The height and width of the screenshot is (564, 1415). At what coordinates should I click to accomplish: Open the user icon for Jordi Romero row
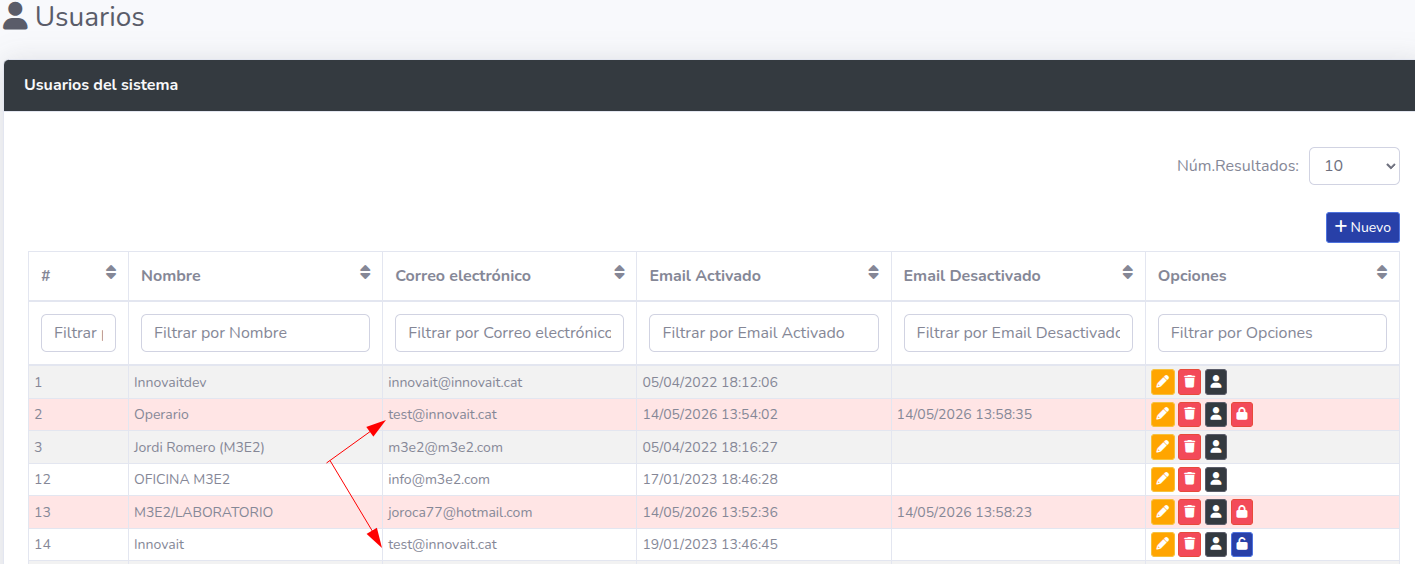coord(1215,447)
